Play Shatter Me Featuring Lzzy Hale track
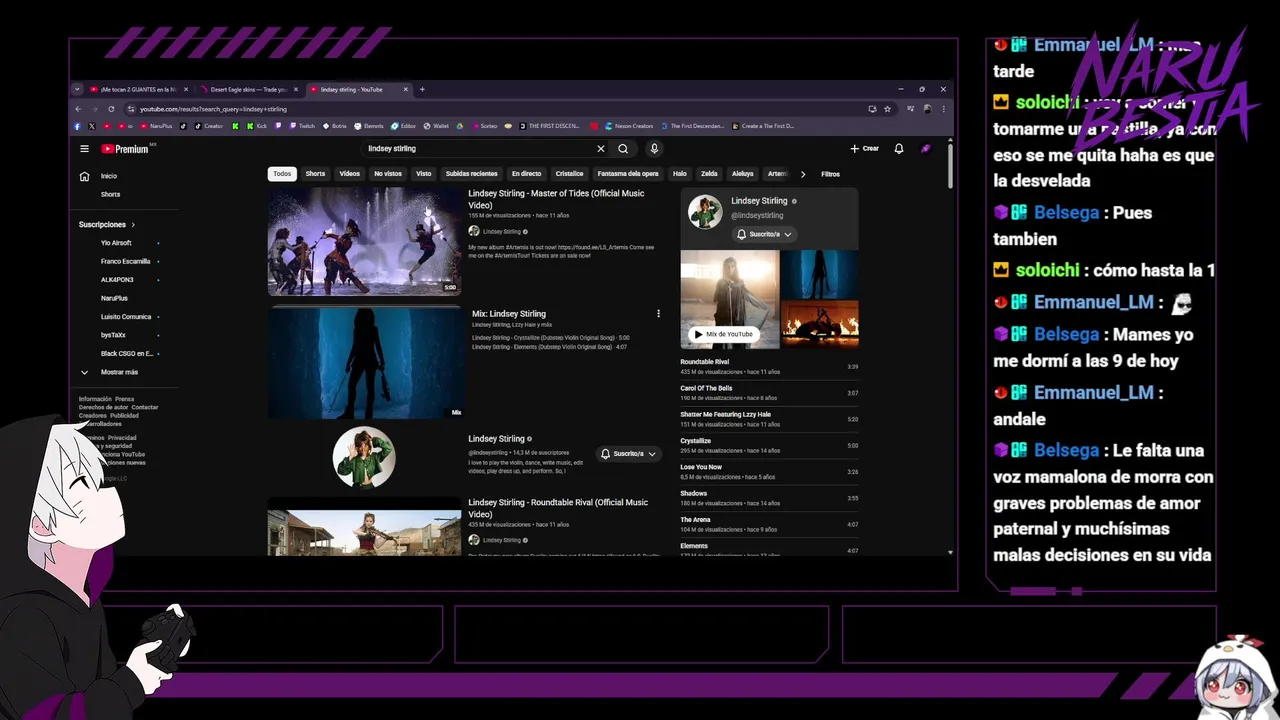The image size is (1280, 720). click(769, 419)
